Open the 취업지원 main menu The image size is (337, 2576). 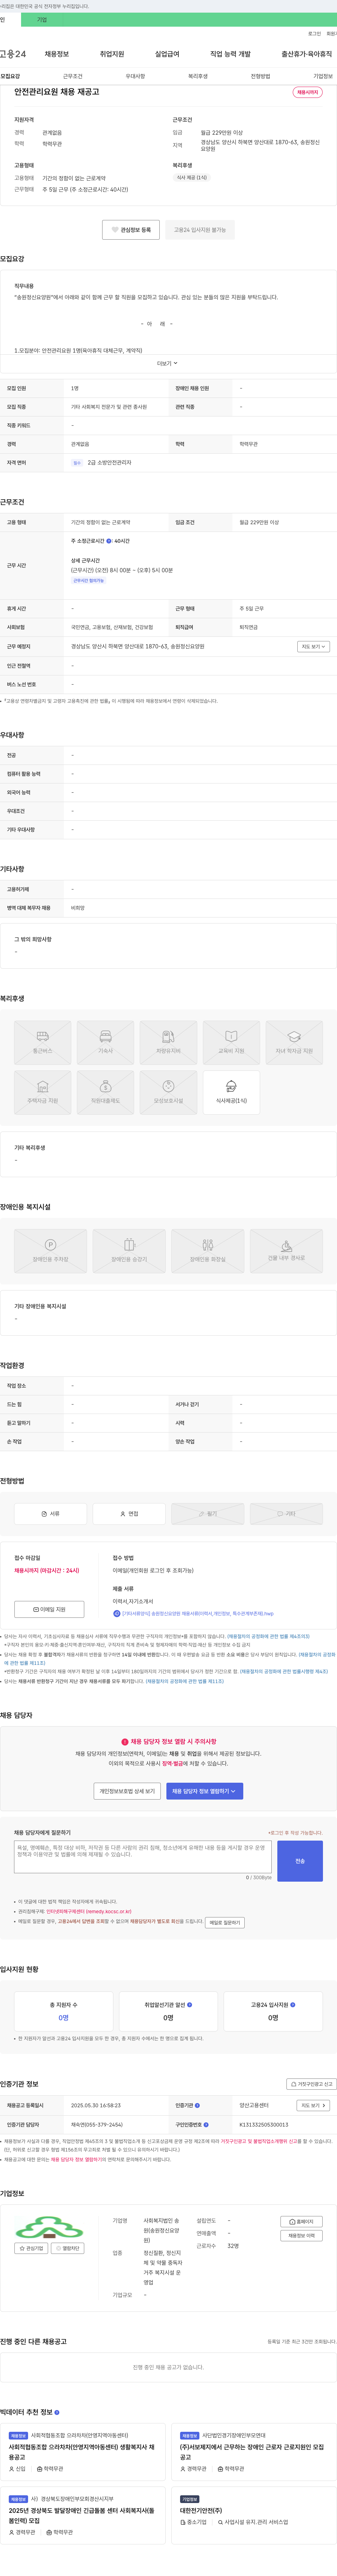pos(112,54)
